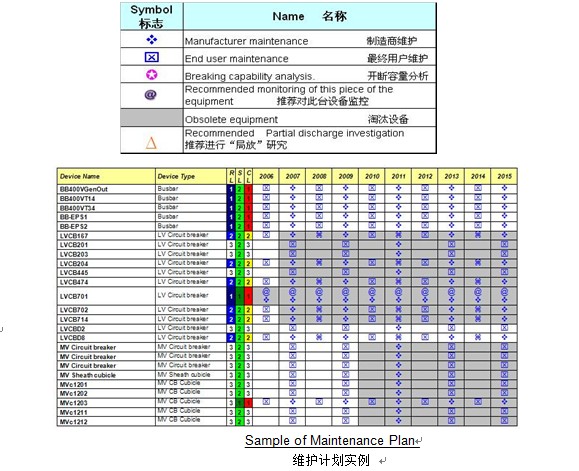579x471 pixels.
Task: Click the @ recommended monitoring legend symbol
Action: (150, 95)
